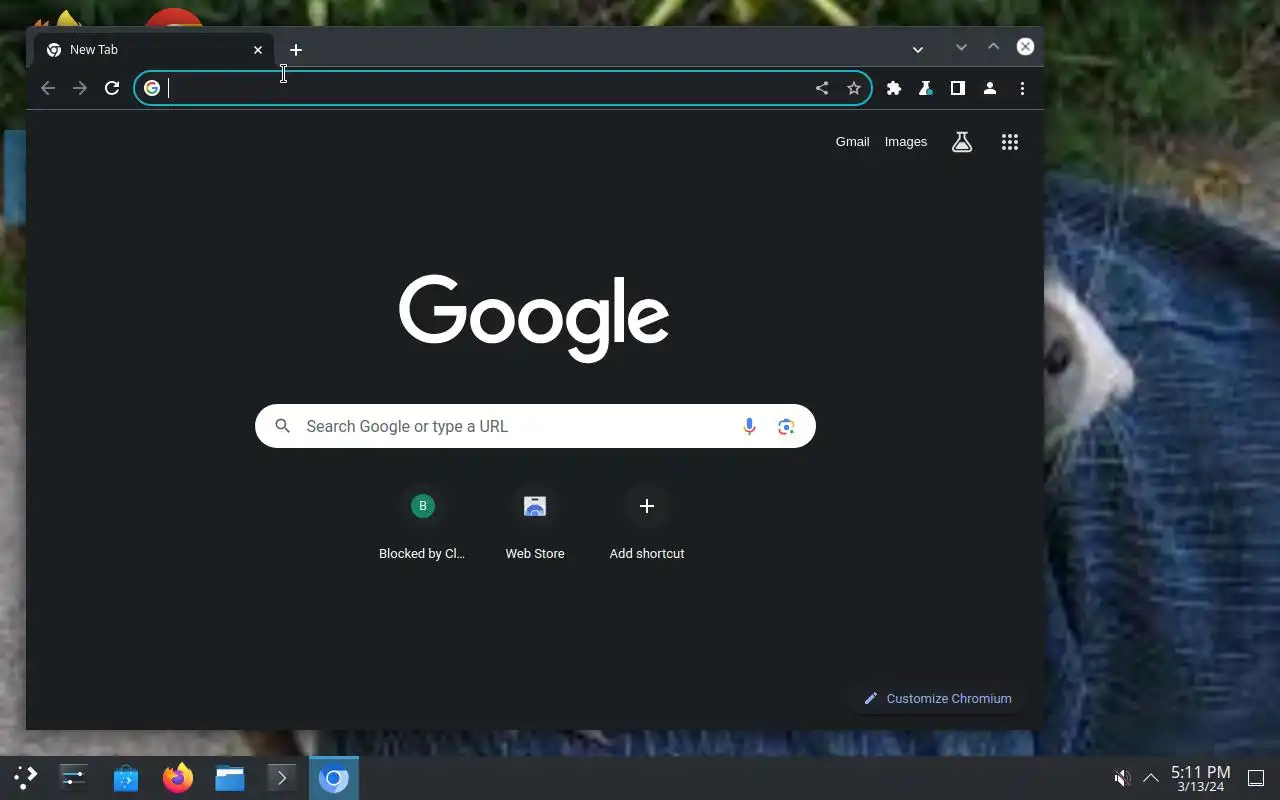Image resolution: width=1280 pixels, height=800 pixels.
Task: Launch Firefox from the taskbar
Action: (x=178, y=777)
